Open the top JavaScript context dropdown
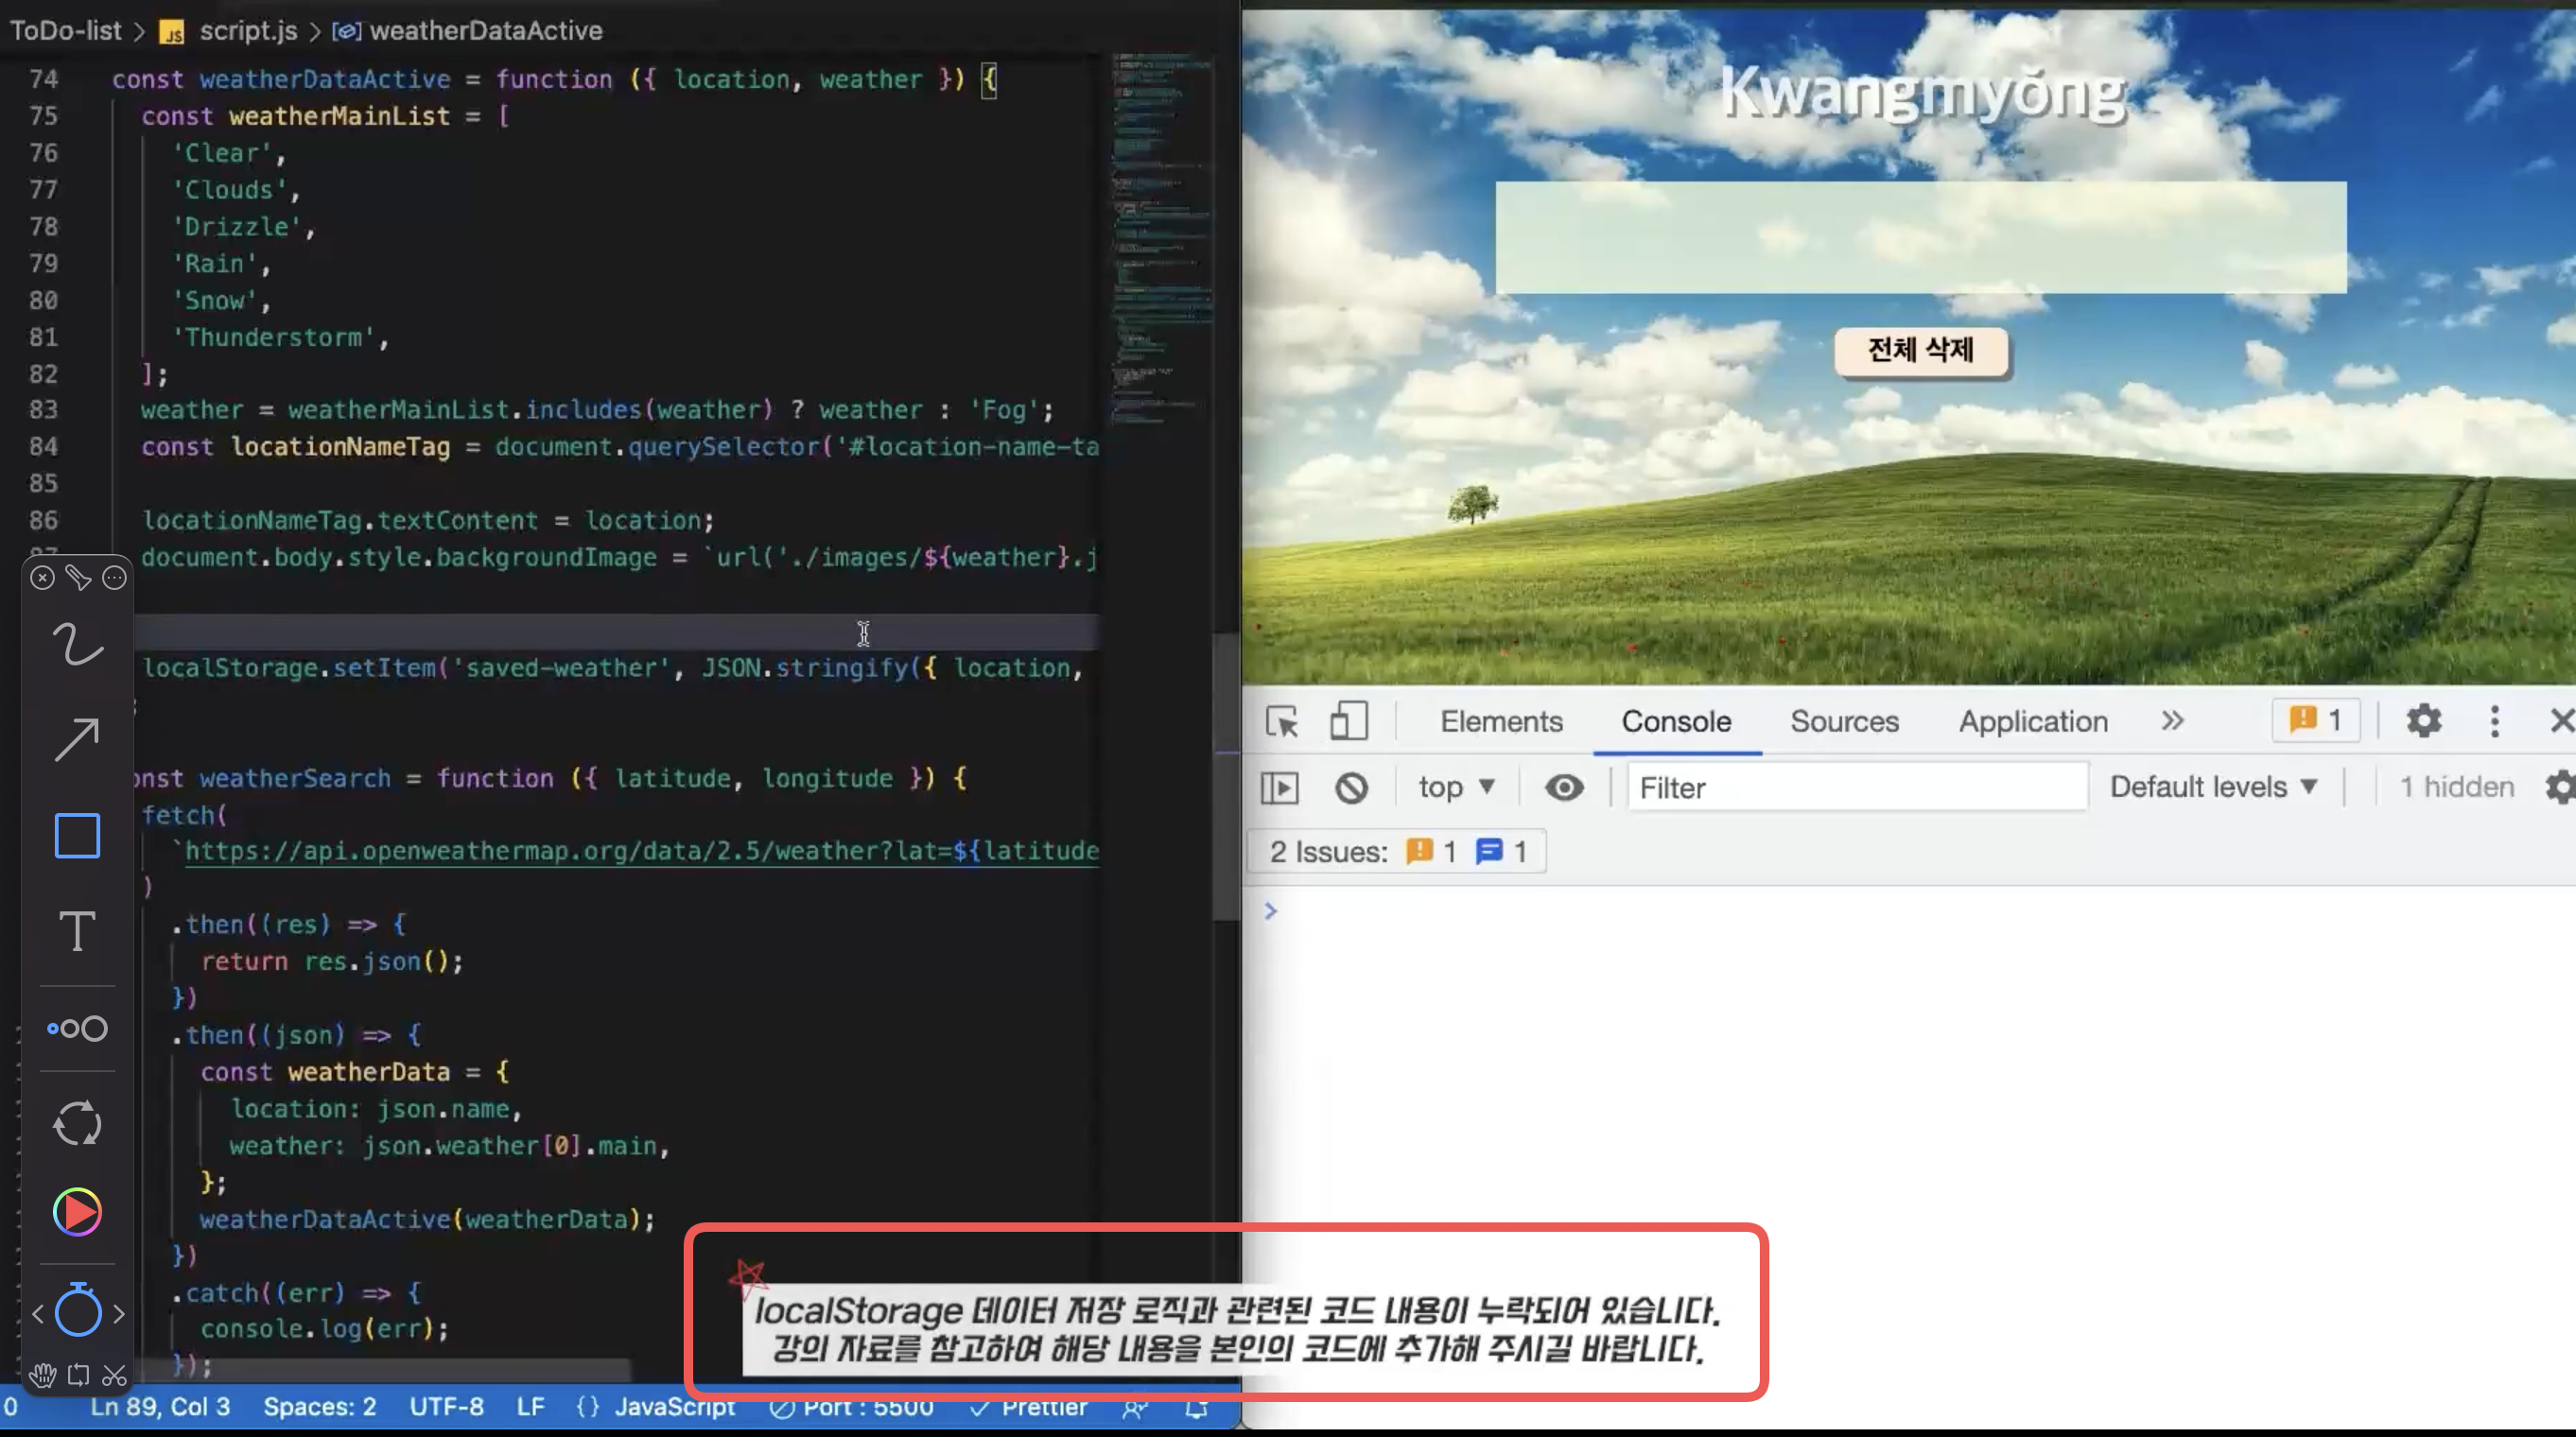Image resolution: width=2576 pixels, height=1437 pixels. click(1456, 787)
